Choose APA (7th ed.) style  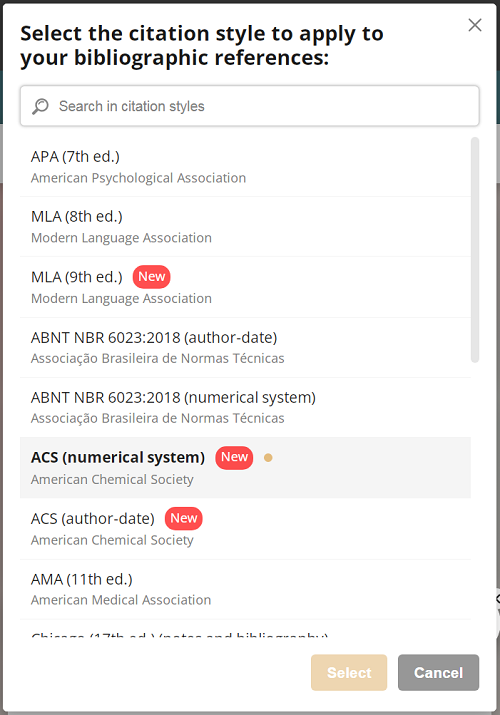coord(245,167)
